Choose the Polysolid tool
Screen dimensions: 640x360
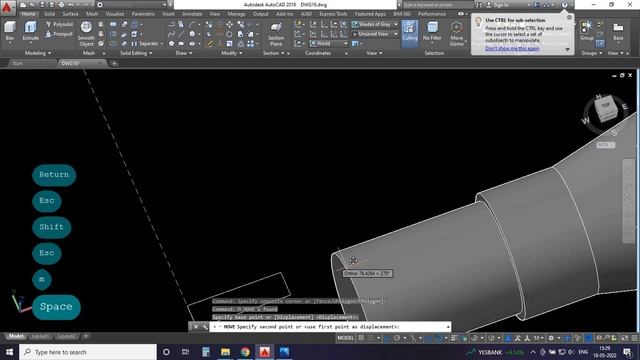(60, 24)
